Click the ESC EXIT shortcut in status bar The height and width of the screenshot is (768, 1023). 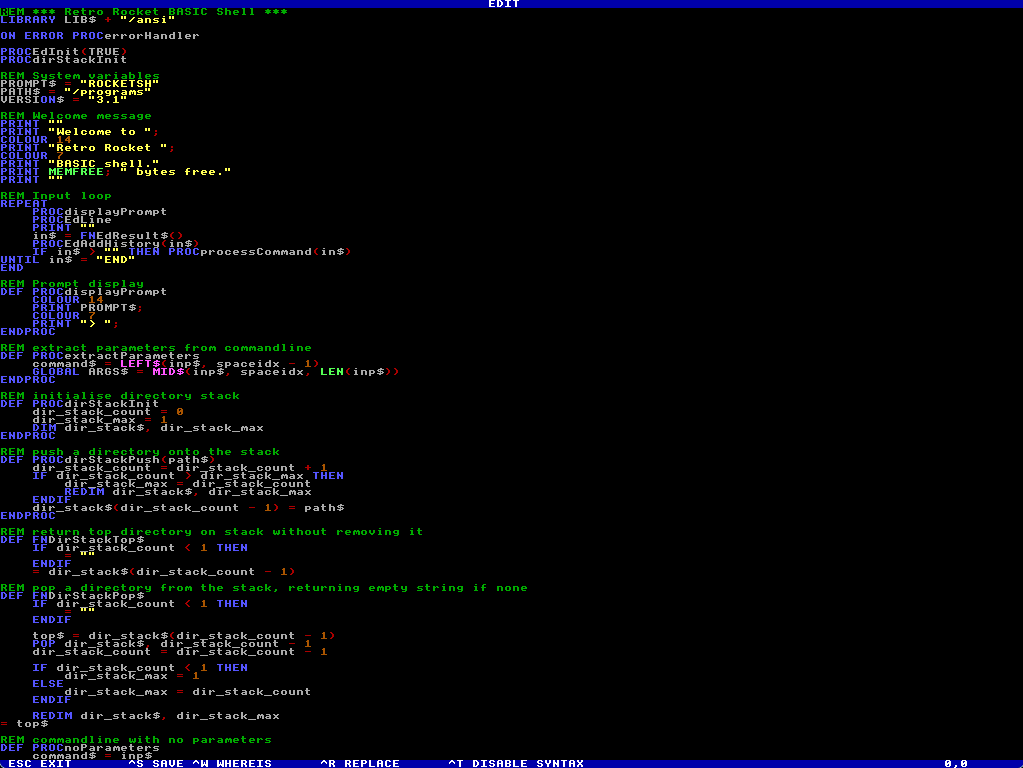pos(39,763)
